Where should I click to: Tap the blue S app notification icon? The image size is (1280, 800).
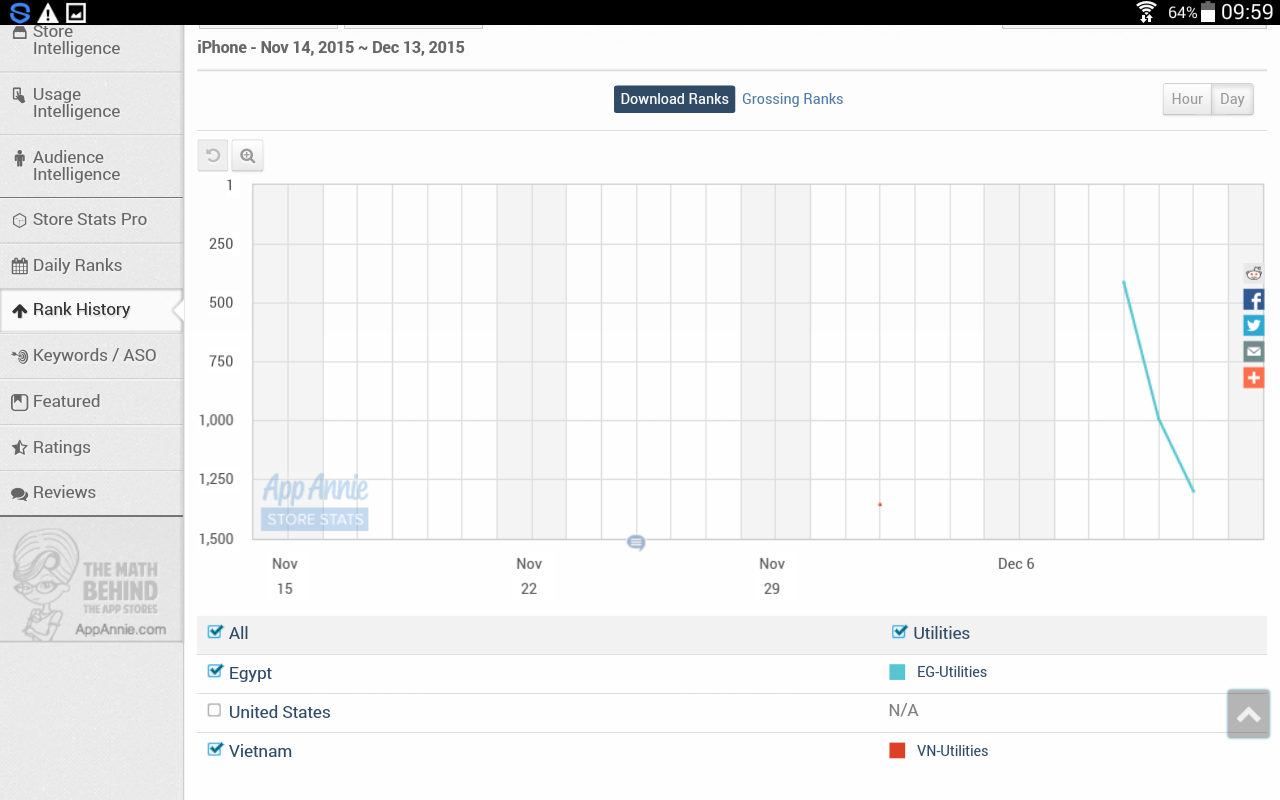[19, 13]
